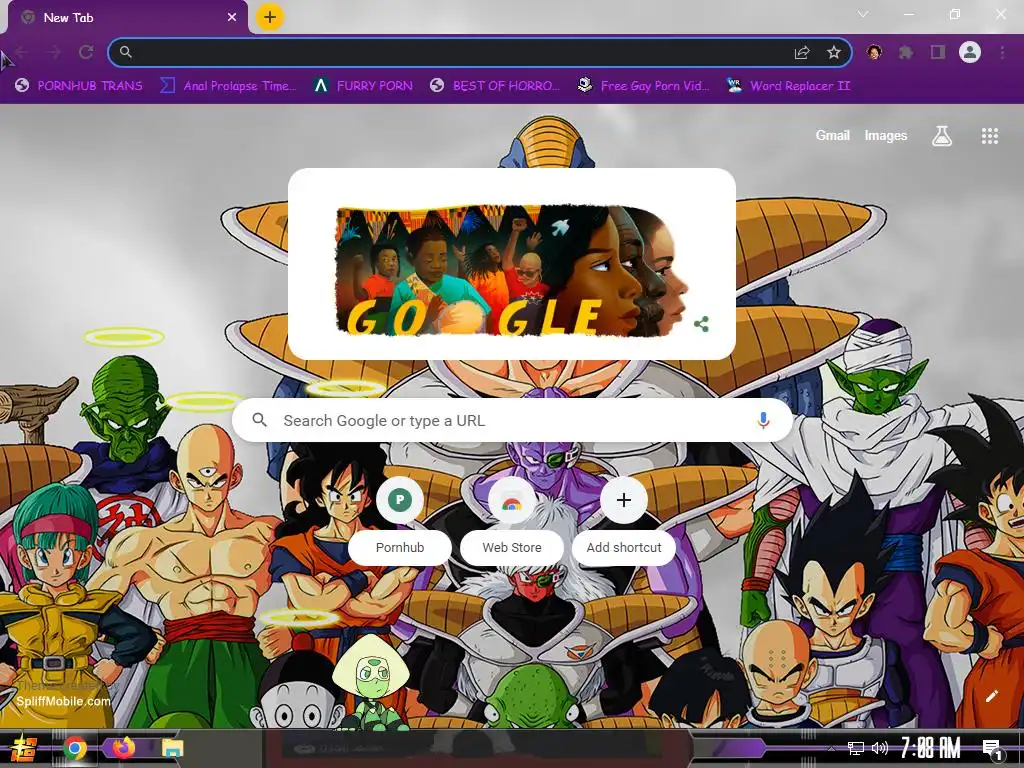Open a new tab with plus button

coord(270,17)
